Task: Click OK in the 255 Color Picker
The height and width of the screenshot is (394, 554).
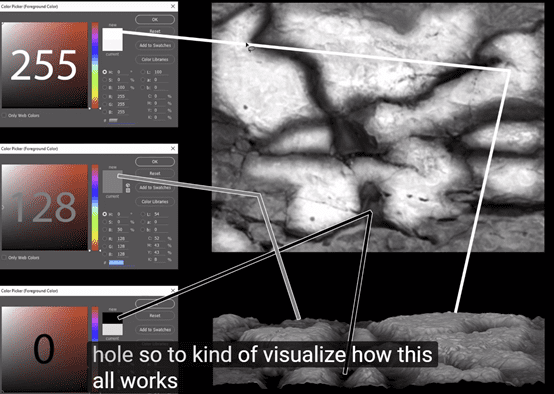Action: [x=155, y=19]
